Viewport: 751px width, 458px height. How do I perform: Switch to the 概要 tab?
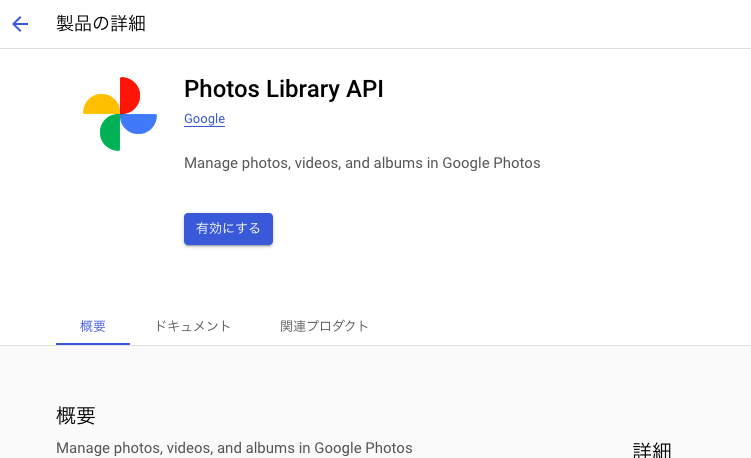(x=93, y=326)
